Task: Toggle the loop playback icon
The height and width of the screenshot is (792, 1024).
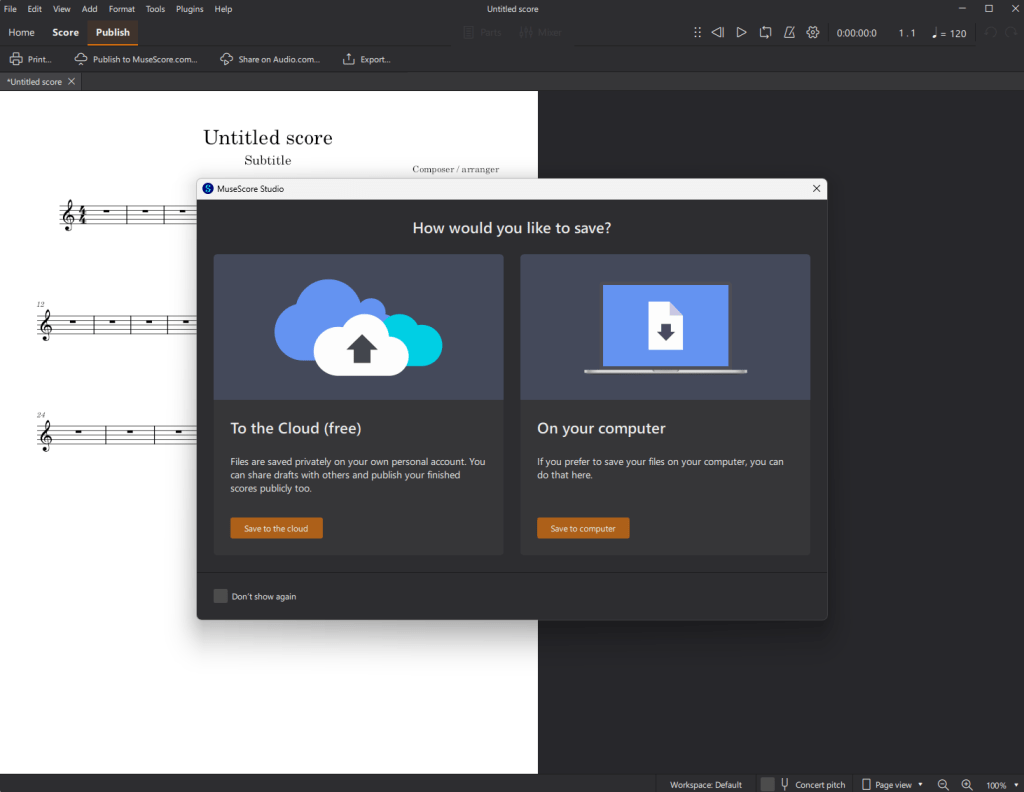Action: (x=765, y=33)
